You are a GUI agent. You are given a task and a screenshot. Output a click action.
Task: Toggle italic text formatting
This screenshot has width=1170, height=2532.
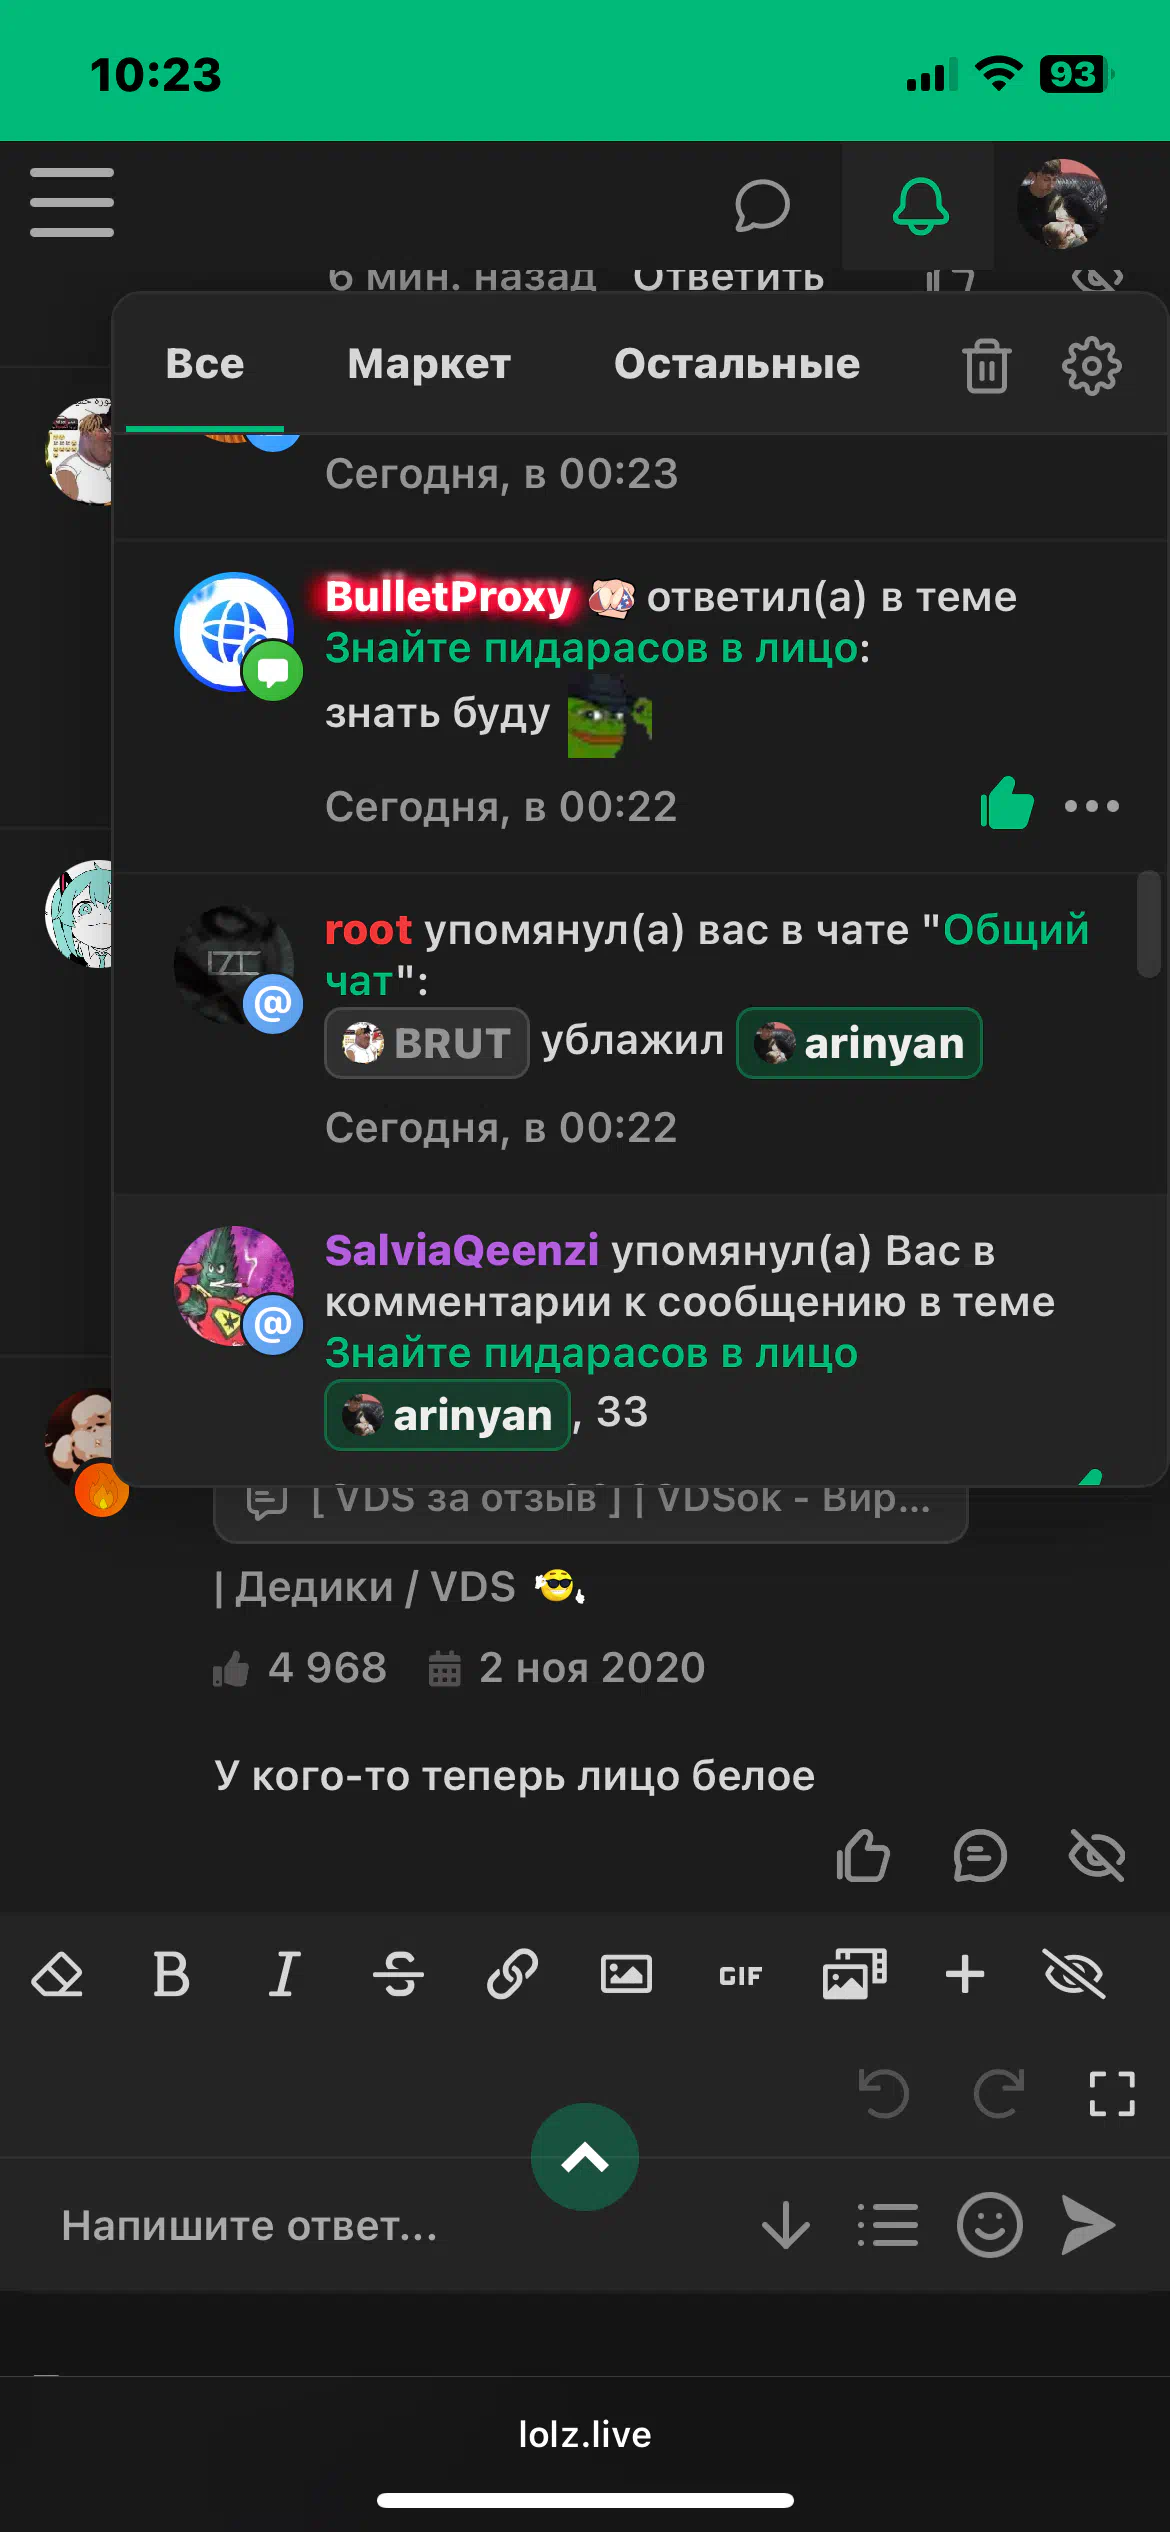(285, 1974)
